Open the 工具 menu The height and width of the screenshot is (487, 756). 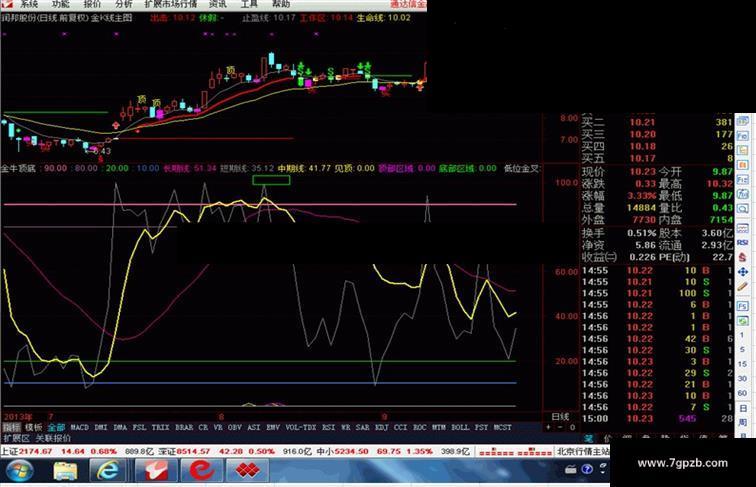[249, 4]
